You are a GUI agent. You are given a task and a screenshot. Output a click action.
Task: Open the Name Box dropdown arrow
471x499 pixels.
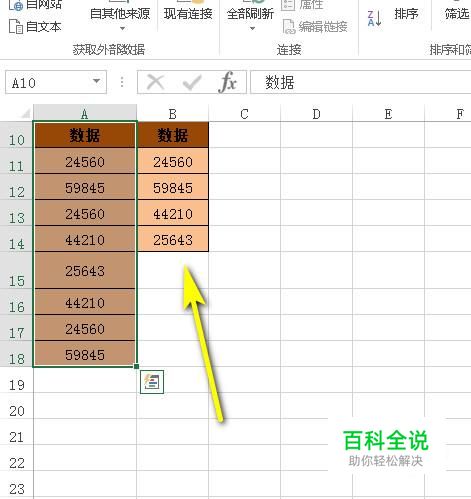[96, 81]
